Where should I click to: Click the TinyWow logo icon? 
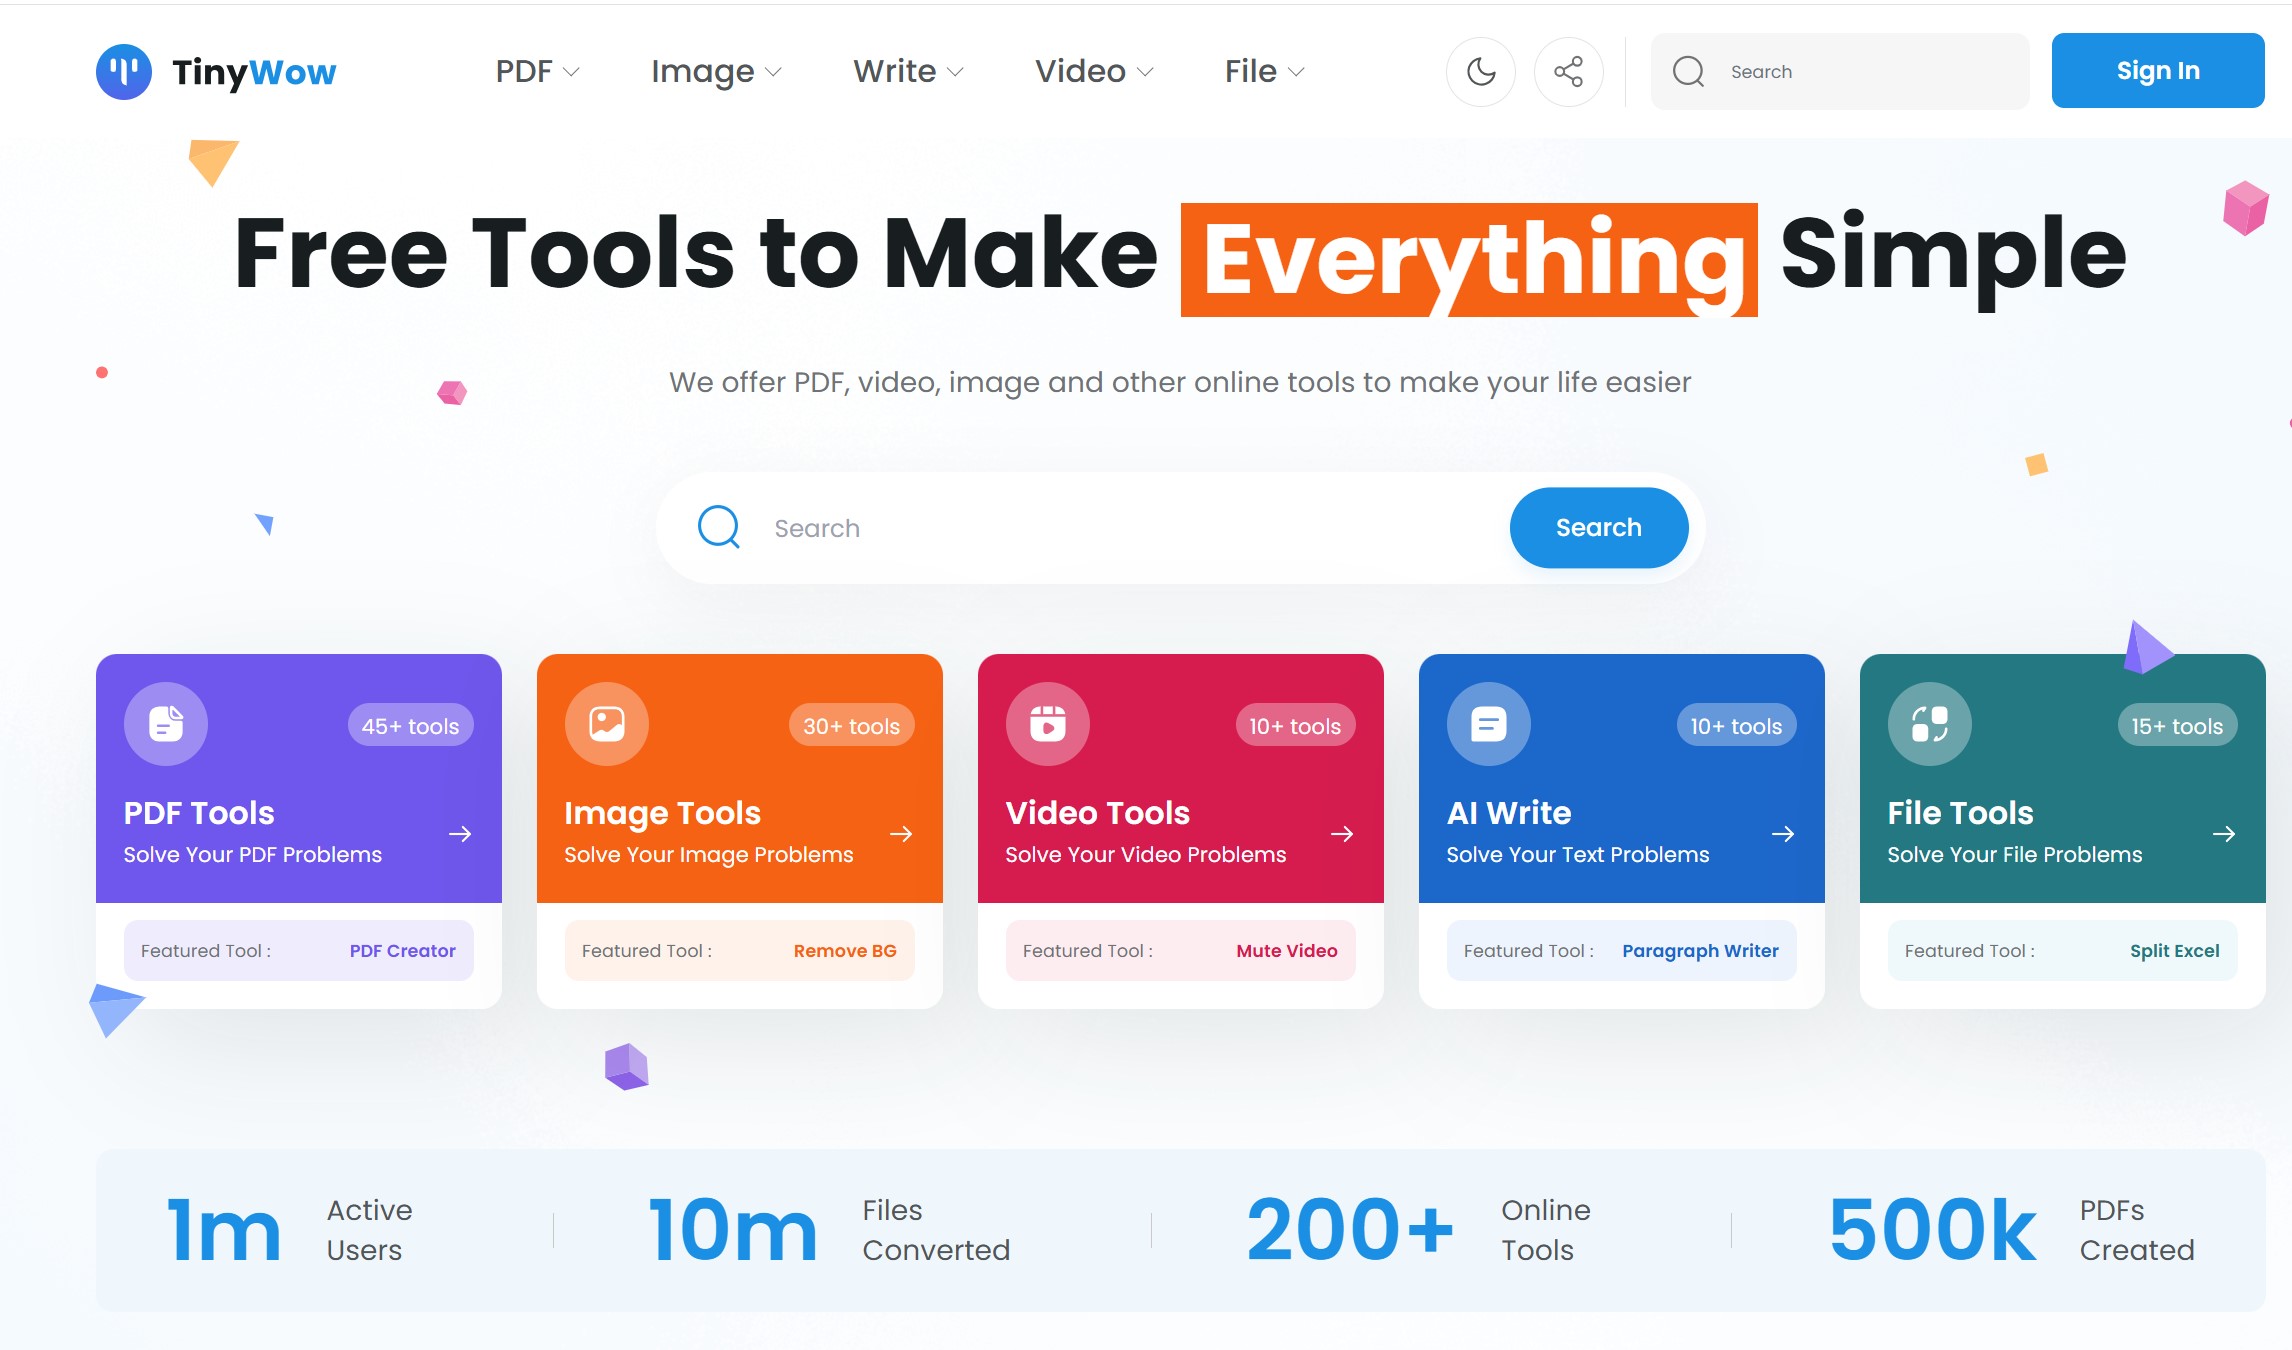click(124, 71)
